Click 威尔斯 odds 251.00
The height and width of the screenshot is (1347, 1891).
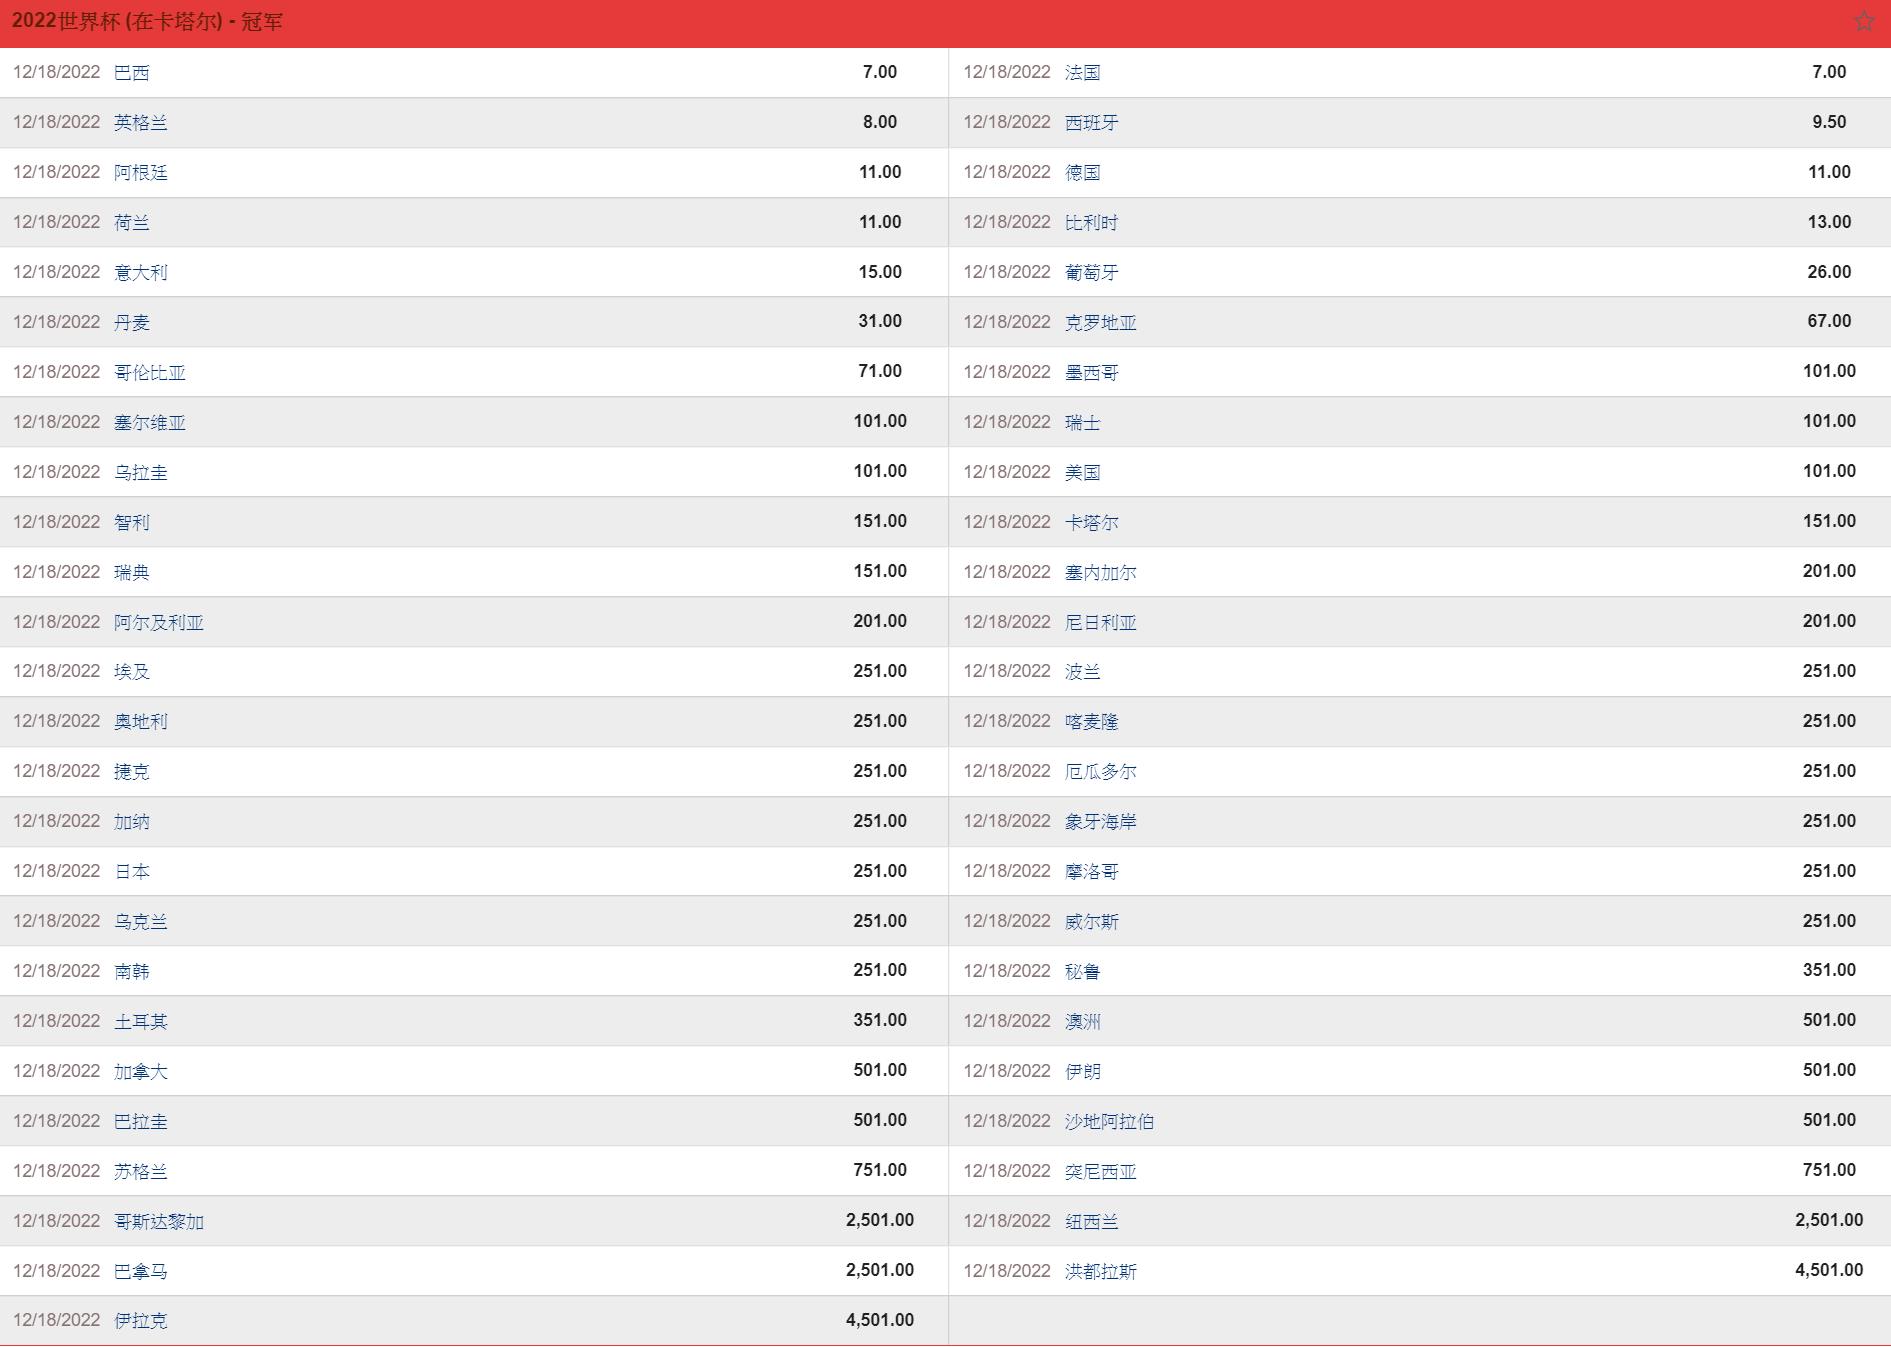point(1829,921)
